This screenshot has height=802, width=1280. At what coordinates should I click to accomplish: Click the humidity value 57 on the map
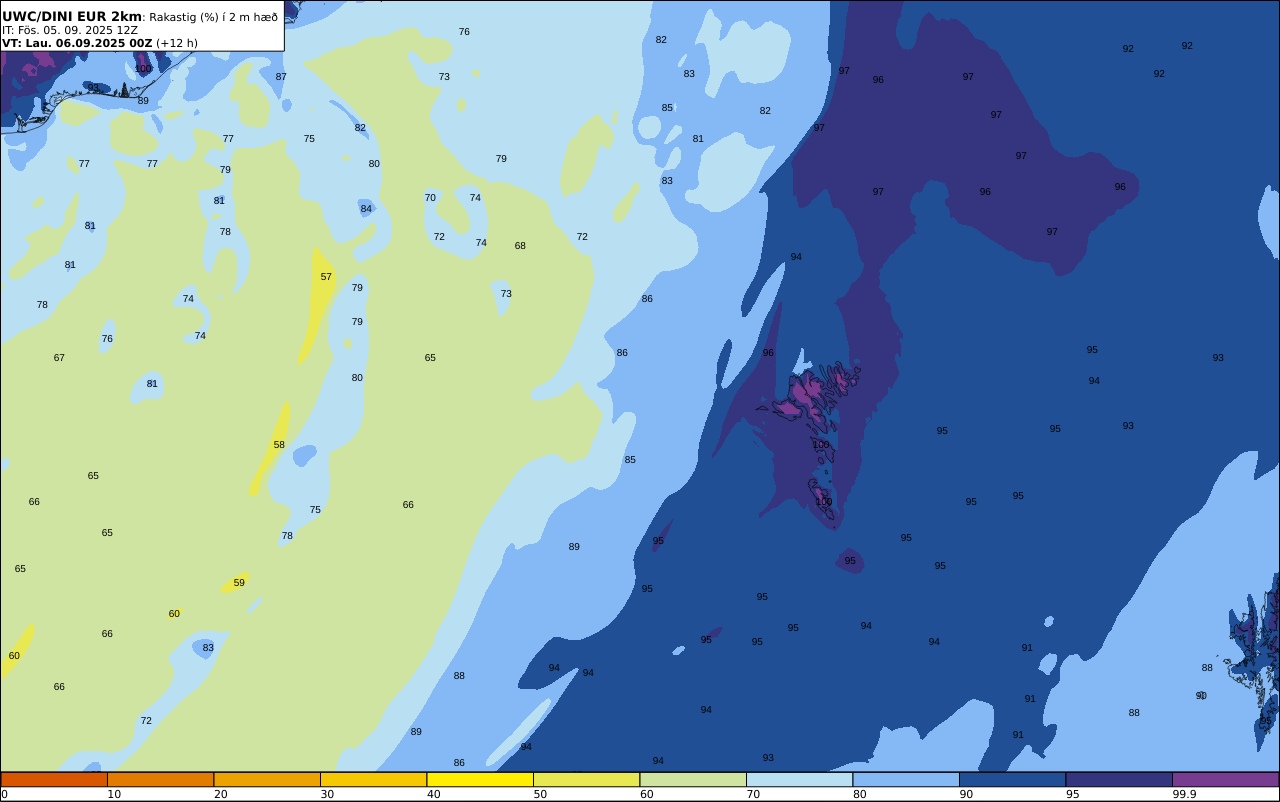click(326, 277)
